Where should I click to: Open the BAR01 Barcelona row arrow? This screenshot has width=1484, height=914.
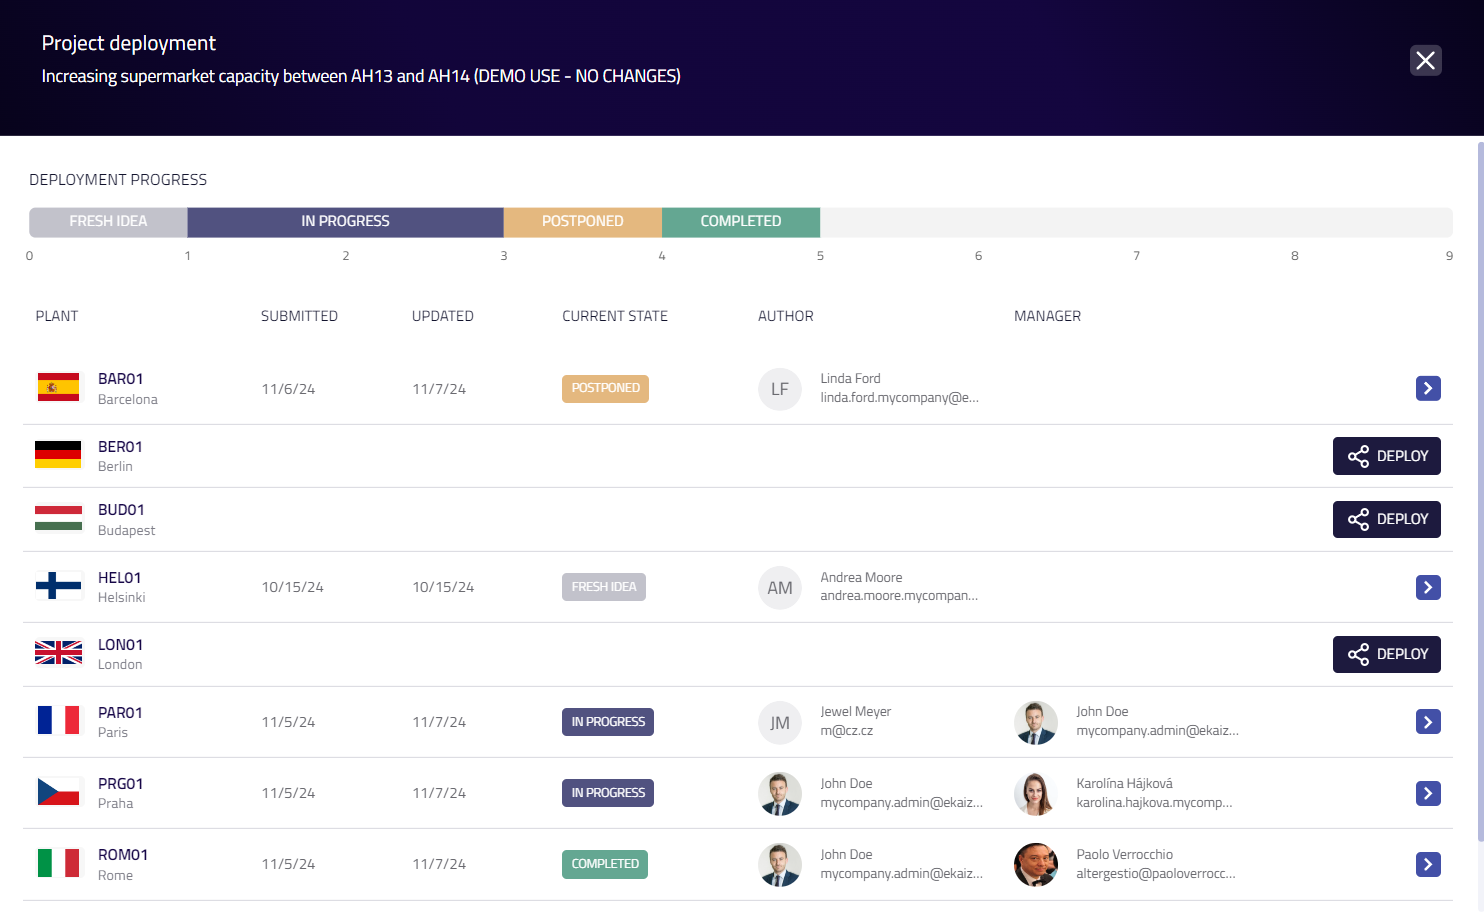[x=1428, y=388]
